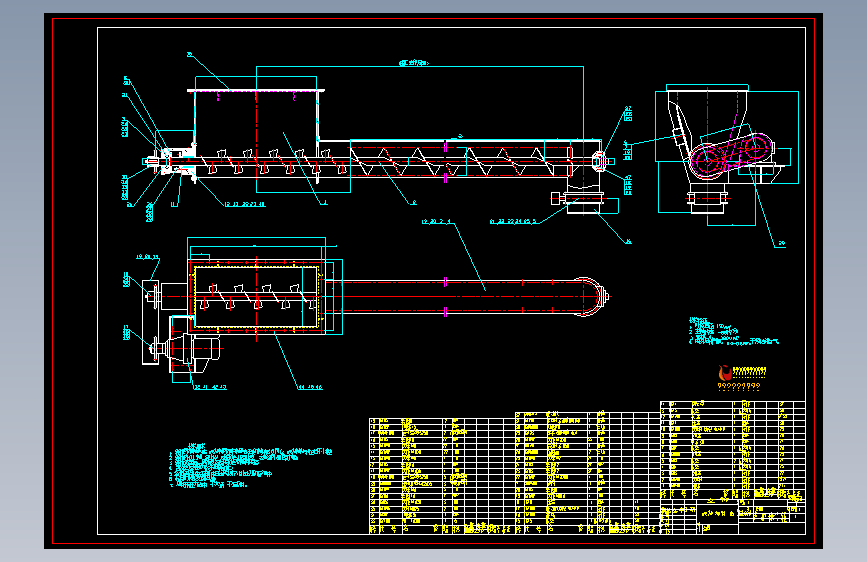Click the hopper top cover plate in the side view
The height and width of the screenshot is (562, 867).
[256, 90]
